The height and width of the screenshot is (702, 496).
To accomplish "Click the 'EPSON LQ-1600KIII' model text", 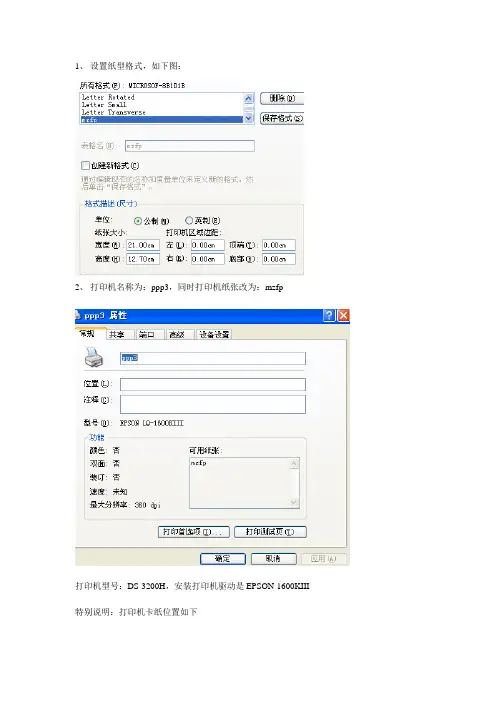I will coord(152,423).
